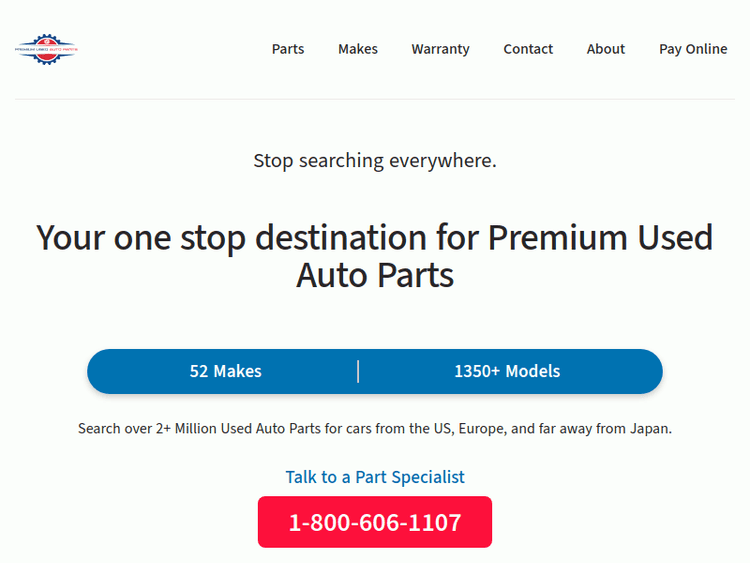Click the Premium Used Auto Parts gear logo
The width and height of the screenshot is (750, 563).
point(46,49)
